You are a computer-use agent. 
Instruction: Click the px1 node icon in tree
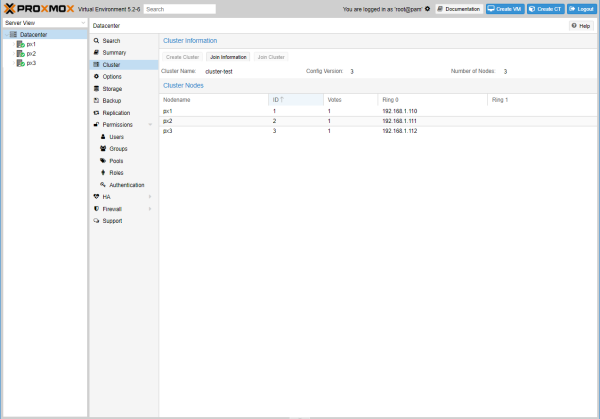(x=20, y=44)
